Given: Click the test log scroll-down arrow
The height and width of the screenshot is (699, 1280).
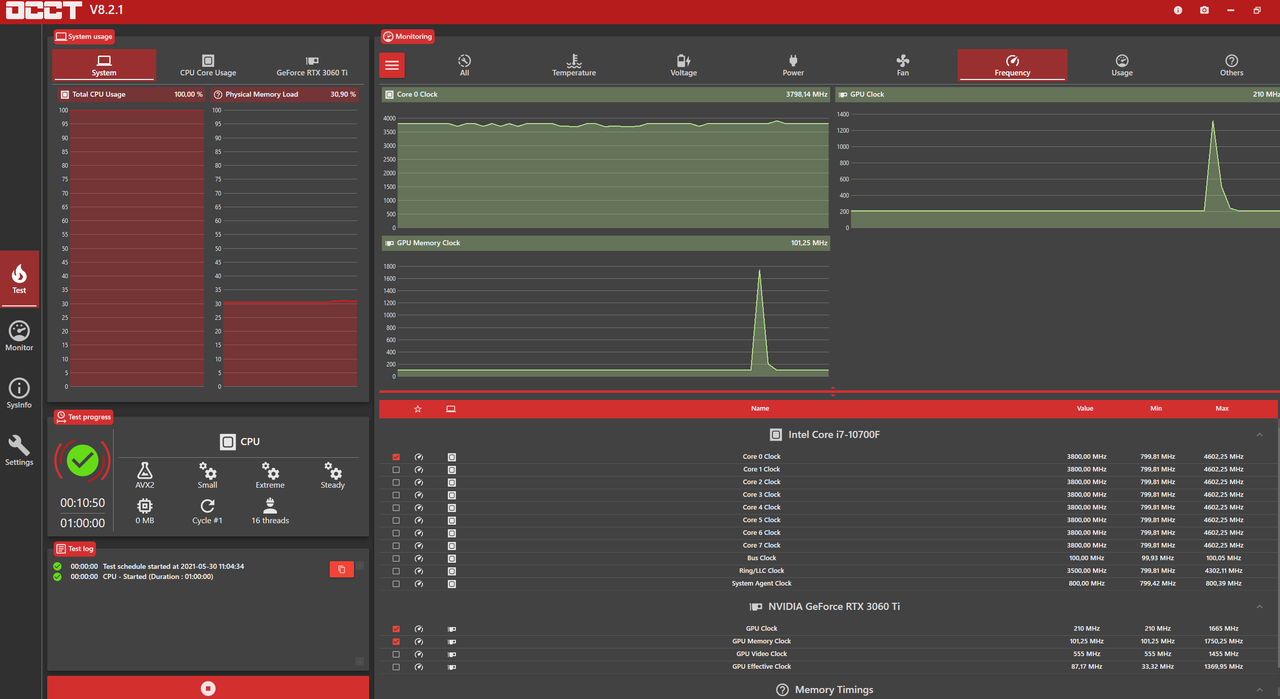Looking at the screenshot, I should (360, 662).
